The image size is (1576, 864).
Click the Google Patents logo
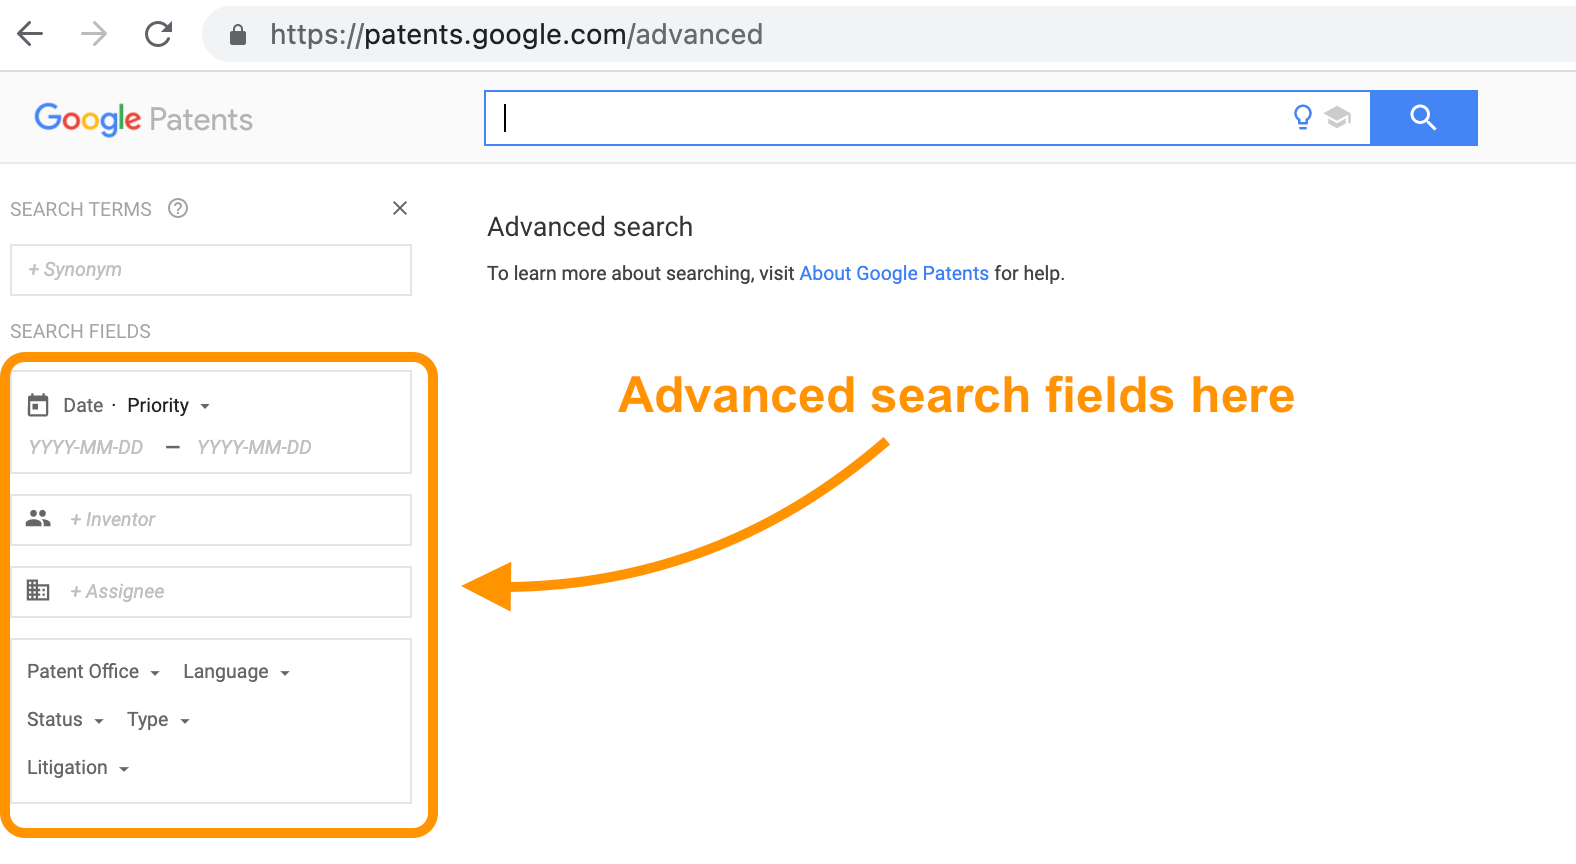tap(143, 119)
